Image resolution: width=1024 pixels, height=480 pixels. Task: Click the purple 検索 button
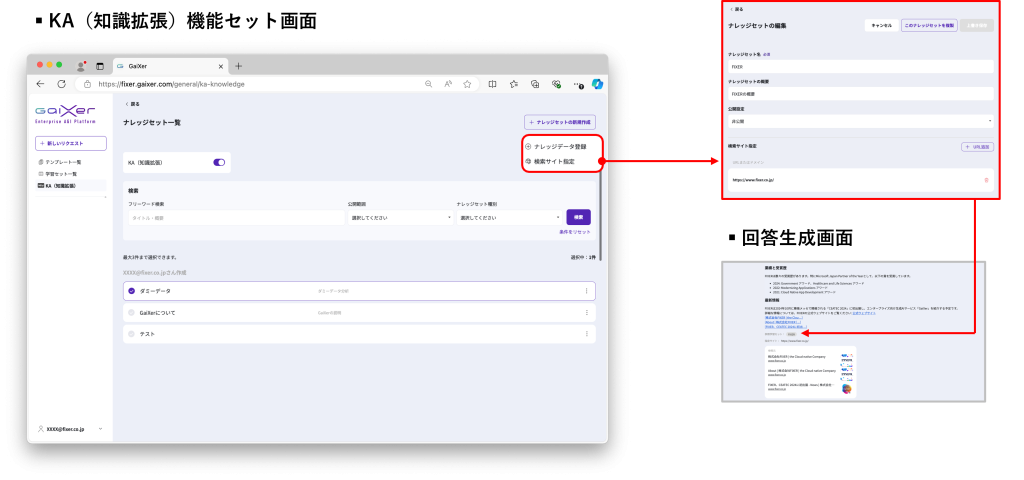578,217
